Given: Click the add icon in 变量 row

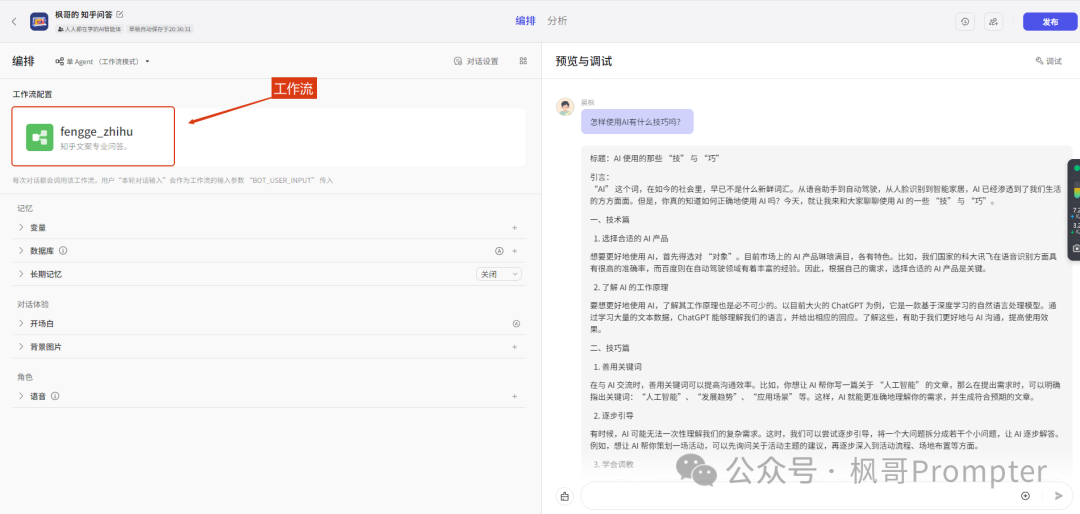Looking at the screenshot, I should 515,228.
